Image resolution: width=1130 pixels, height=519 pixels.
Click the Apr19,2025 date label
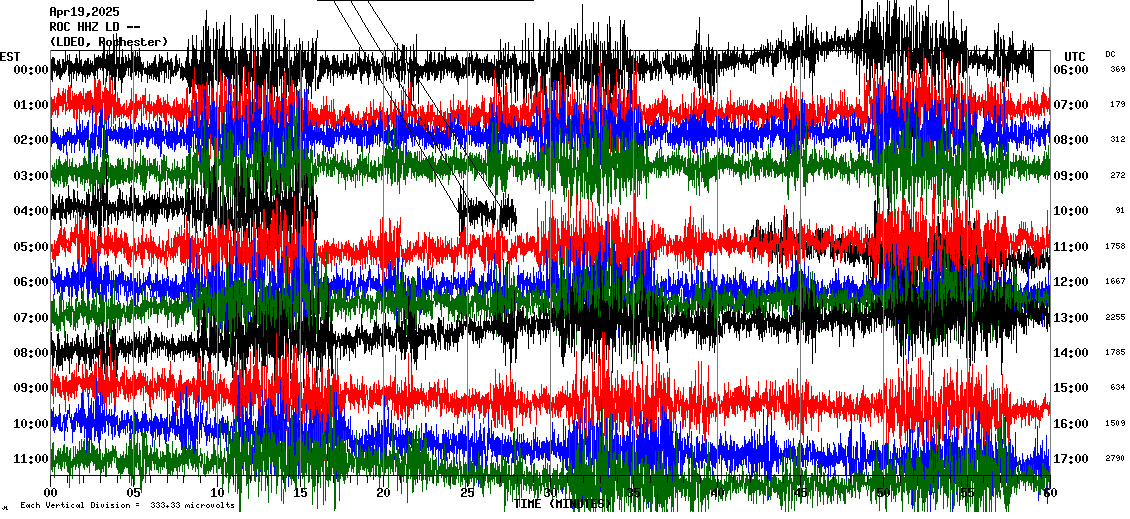83,12
